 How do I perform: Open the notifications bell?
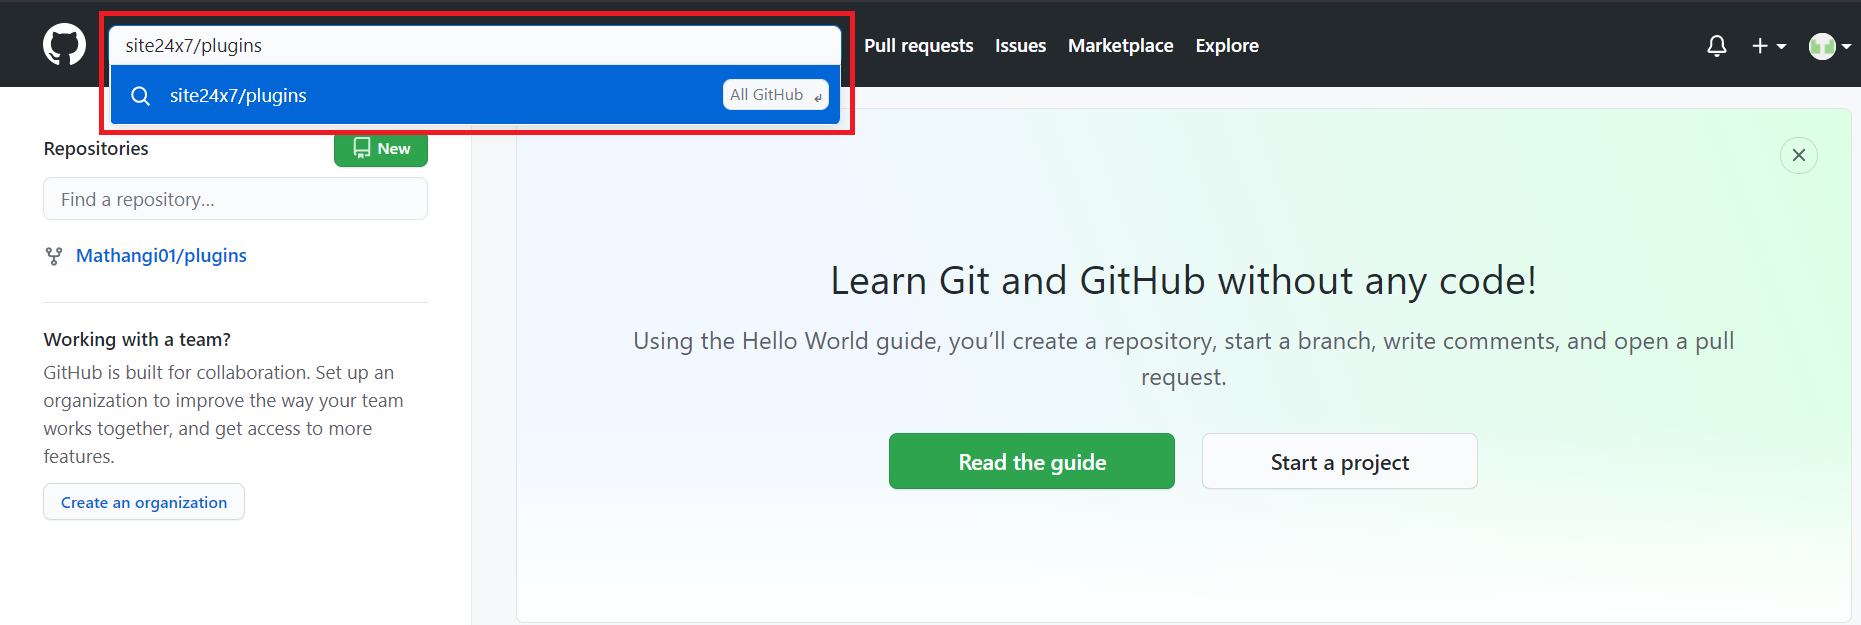pyautogui.click(x=1716, y=46)
